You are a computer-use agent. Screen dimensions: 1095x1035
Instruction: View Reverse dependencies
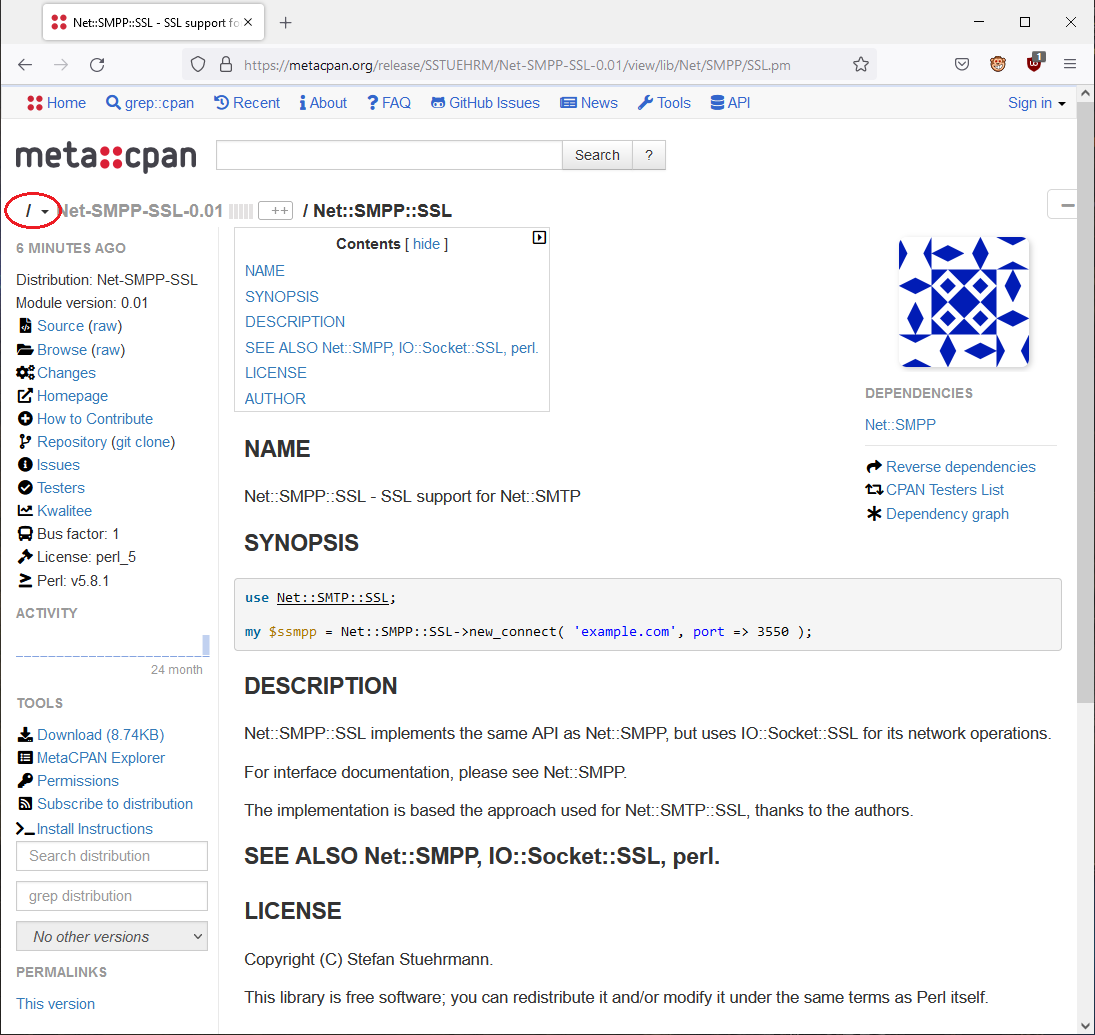(x=960, y=466)
